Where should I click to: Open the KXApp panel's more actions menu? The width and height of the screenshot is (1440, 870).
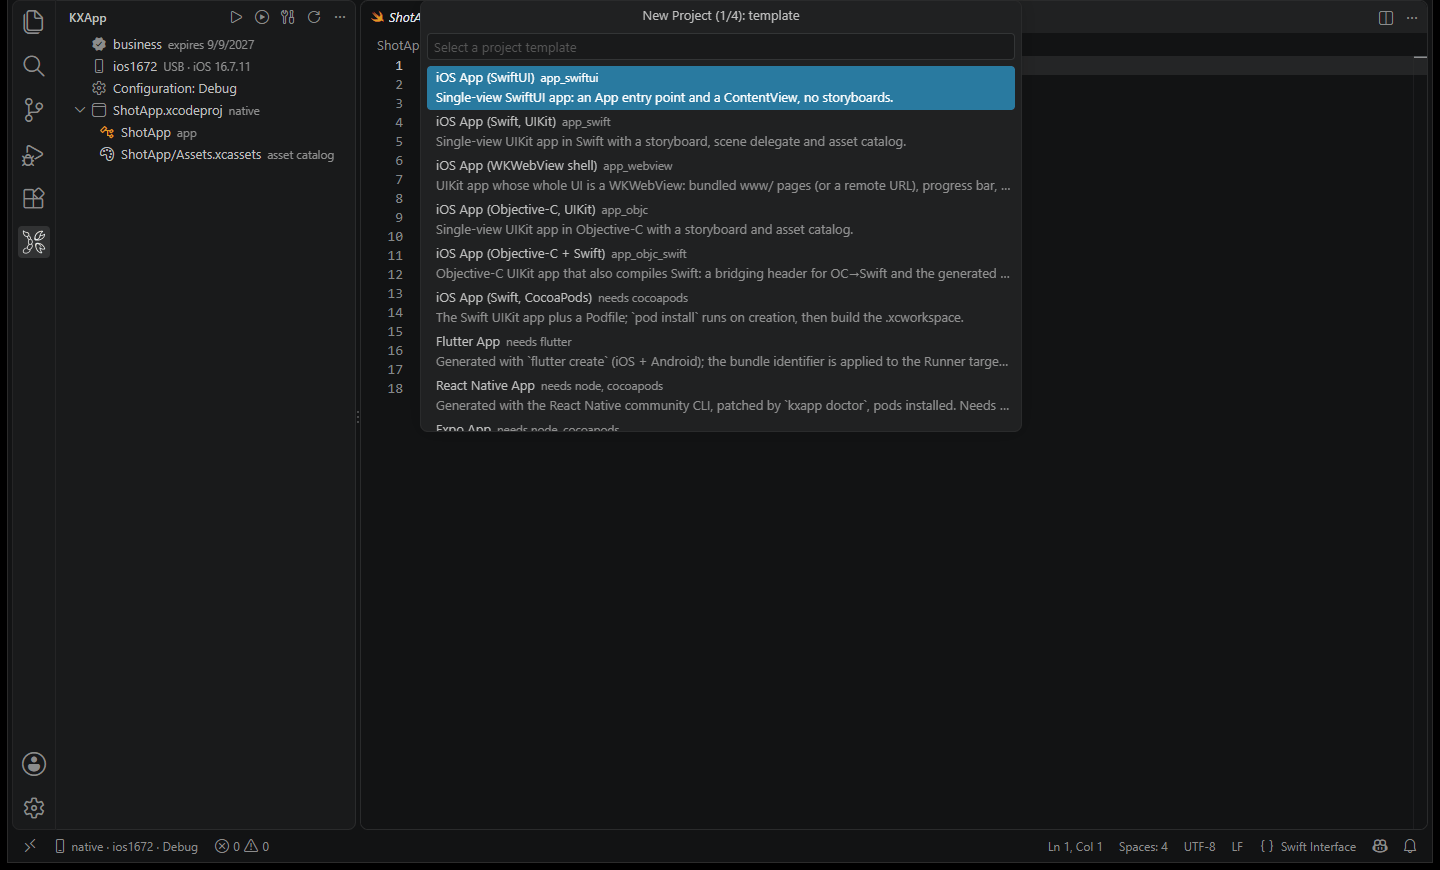[340, 17]
